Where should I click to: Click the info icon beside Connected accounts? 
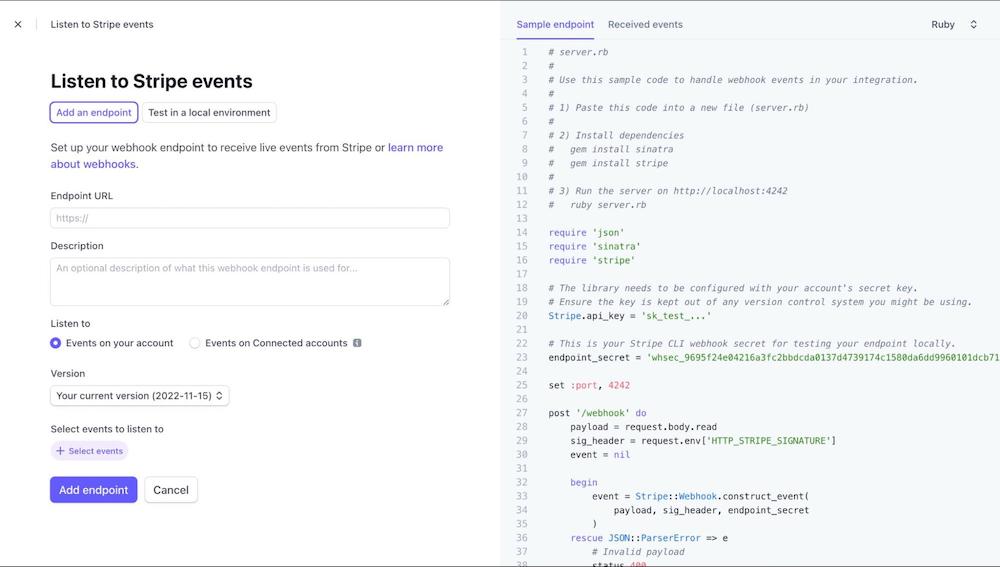pos(357,343)
